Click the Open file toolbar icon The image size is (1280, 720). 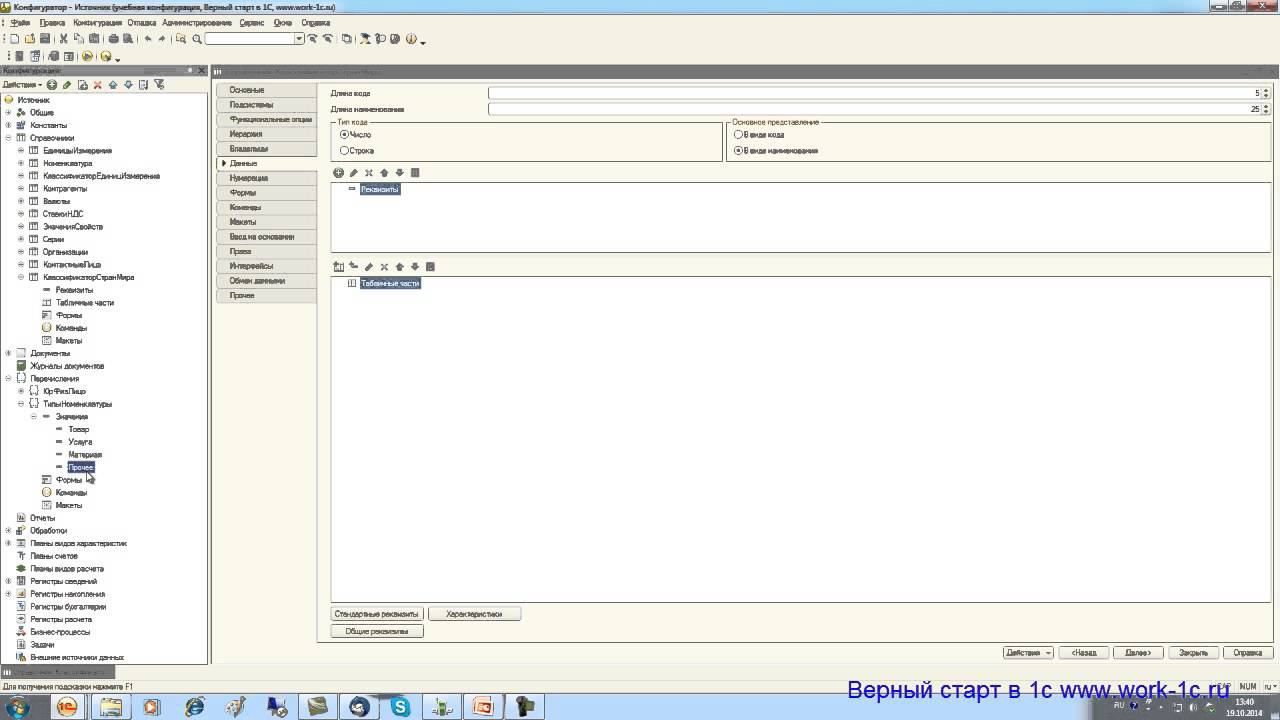pos(30,39)
